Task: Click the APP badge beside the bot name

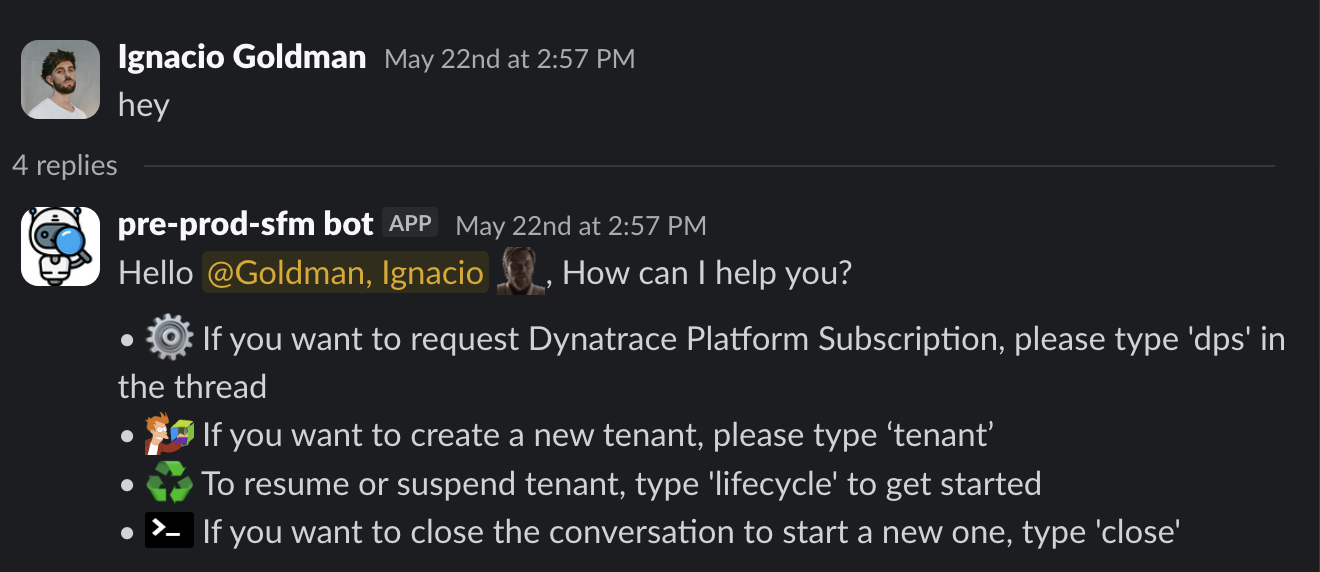Action: pyautogui.click(x=410, y=224)
